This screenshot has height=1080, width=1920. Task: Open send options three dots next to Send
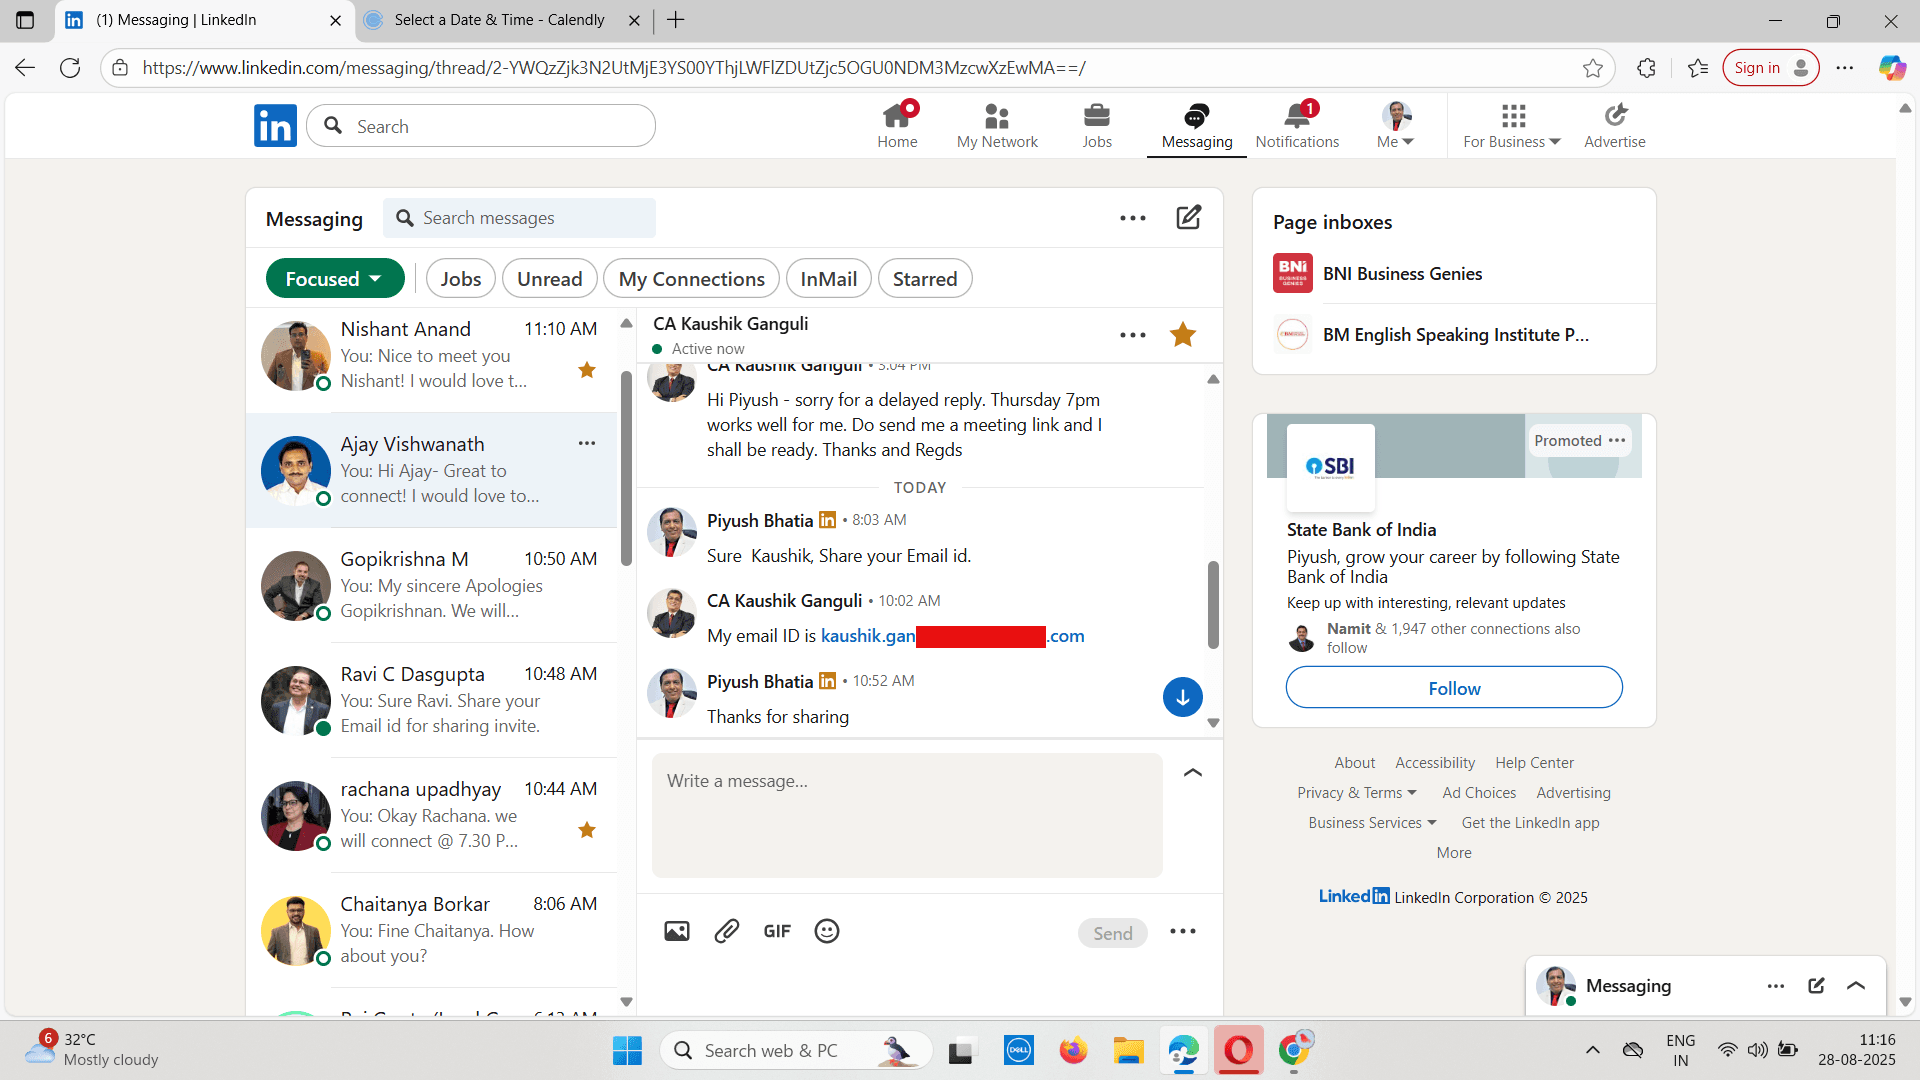tap(1183, 931)
